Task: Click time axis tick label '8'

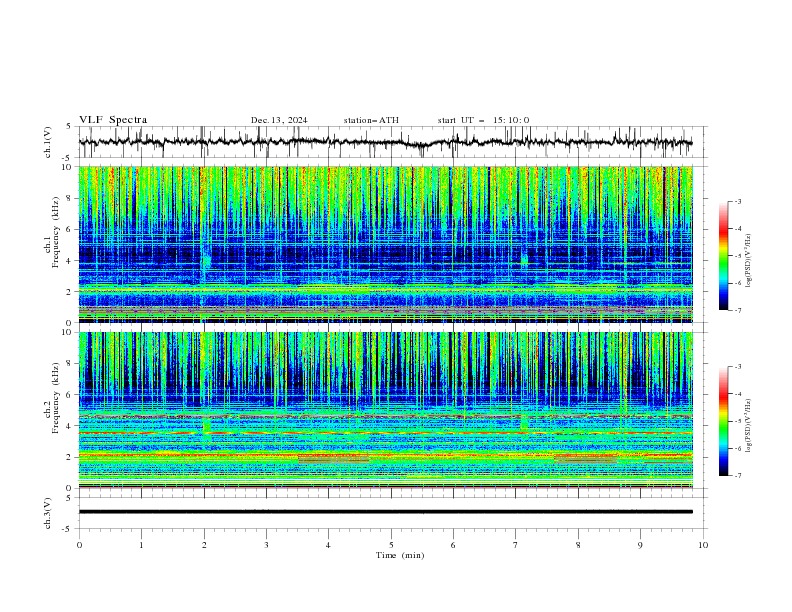Action: click(578, 545)
